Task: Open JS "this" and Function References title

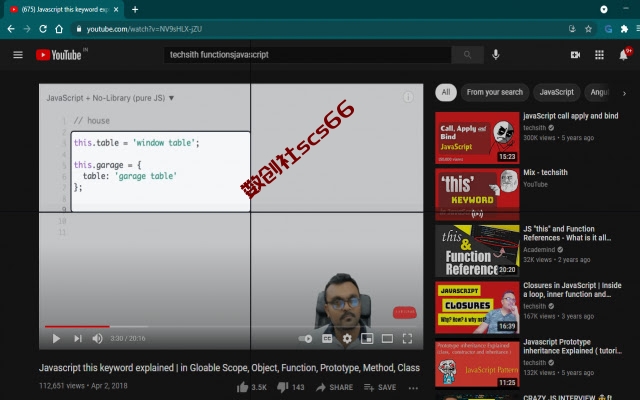Action: click(567, 233)
